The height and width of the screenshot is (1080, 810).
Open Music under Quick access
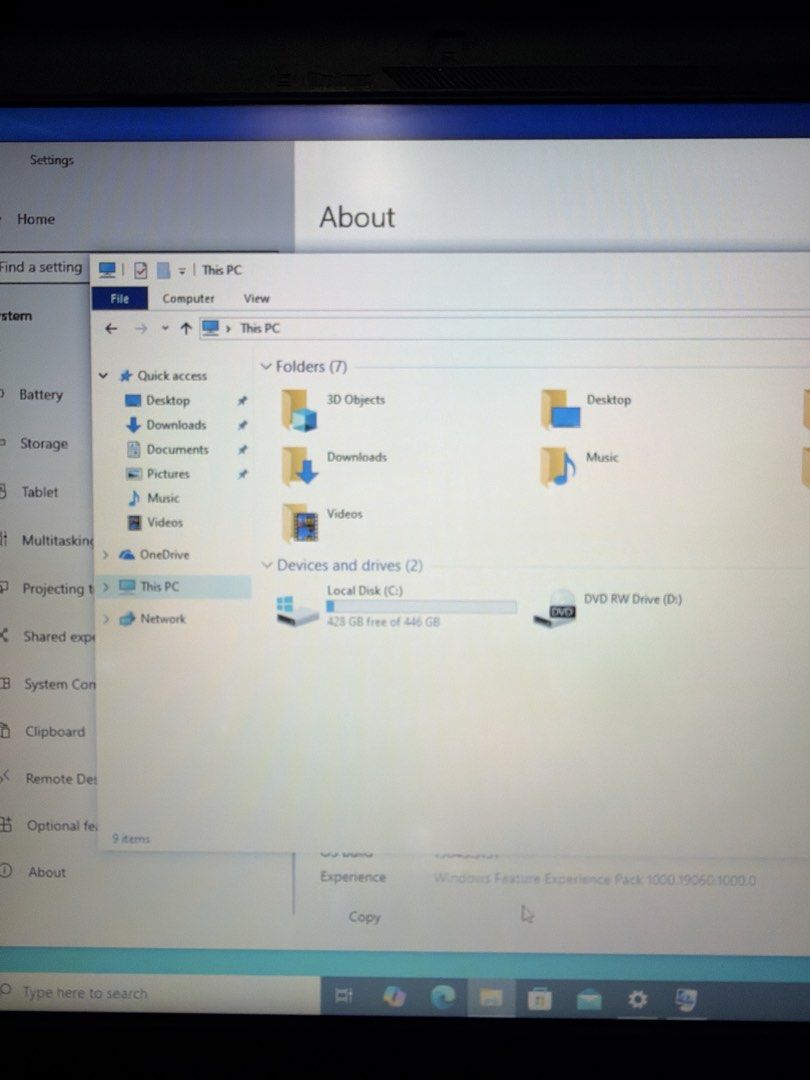pyautogui.click(x=163, y=498)
